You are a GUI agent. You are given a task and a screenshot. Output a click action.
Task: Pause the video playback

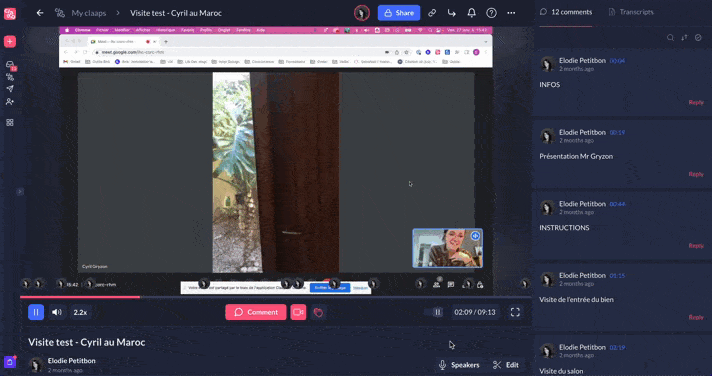[36, 312]
